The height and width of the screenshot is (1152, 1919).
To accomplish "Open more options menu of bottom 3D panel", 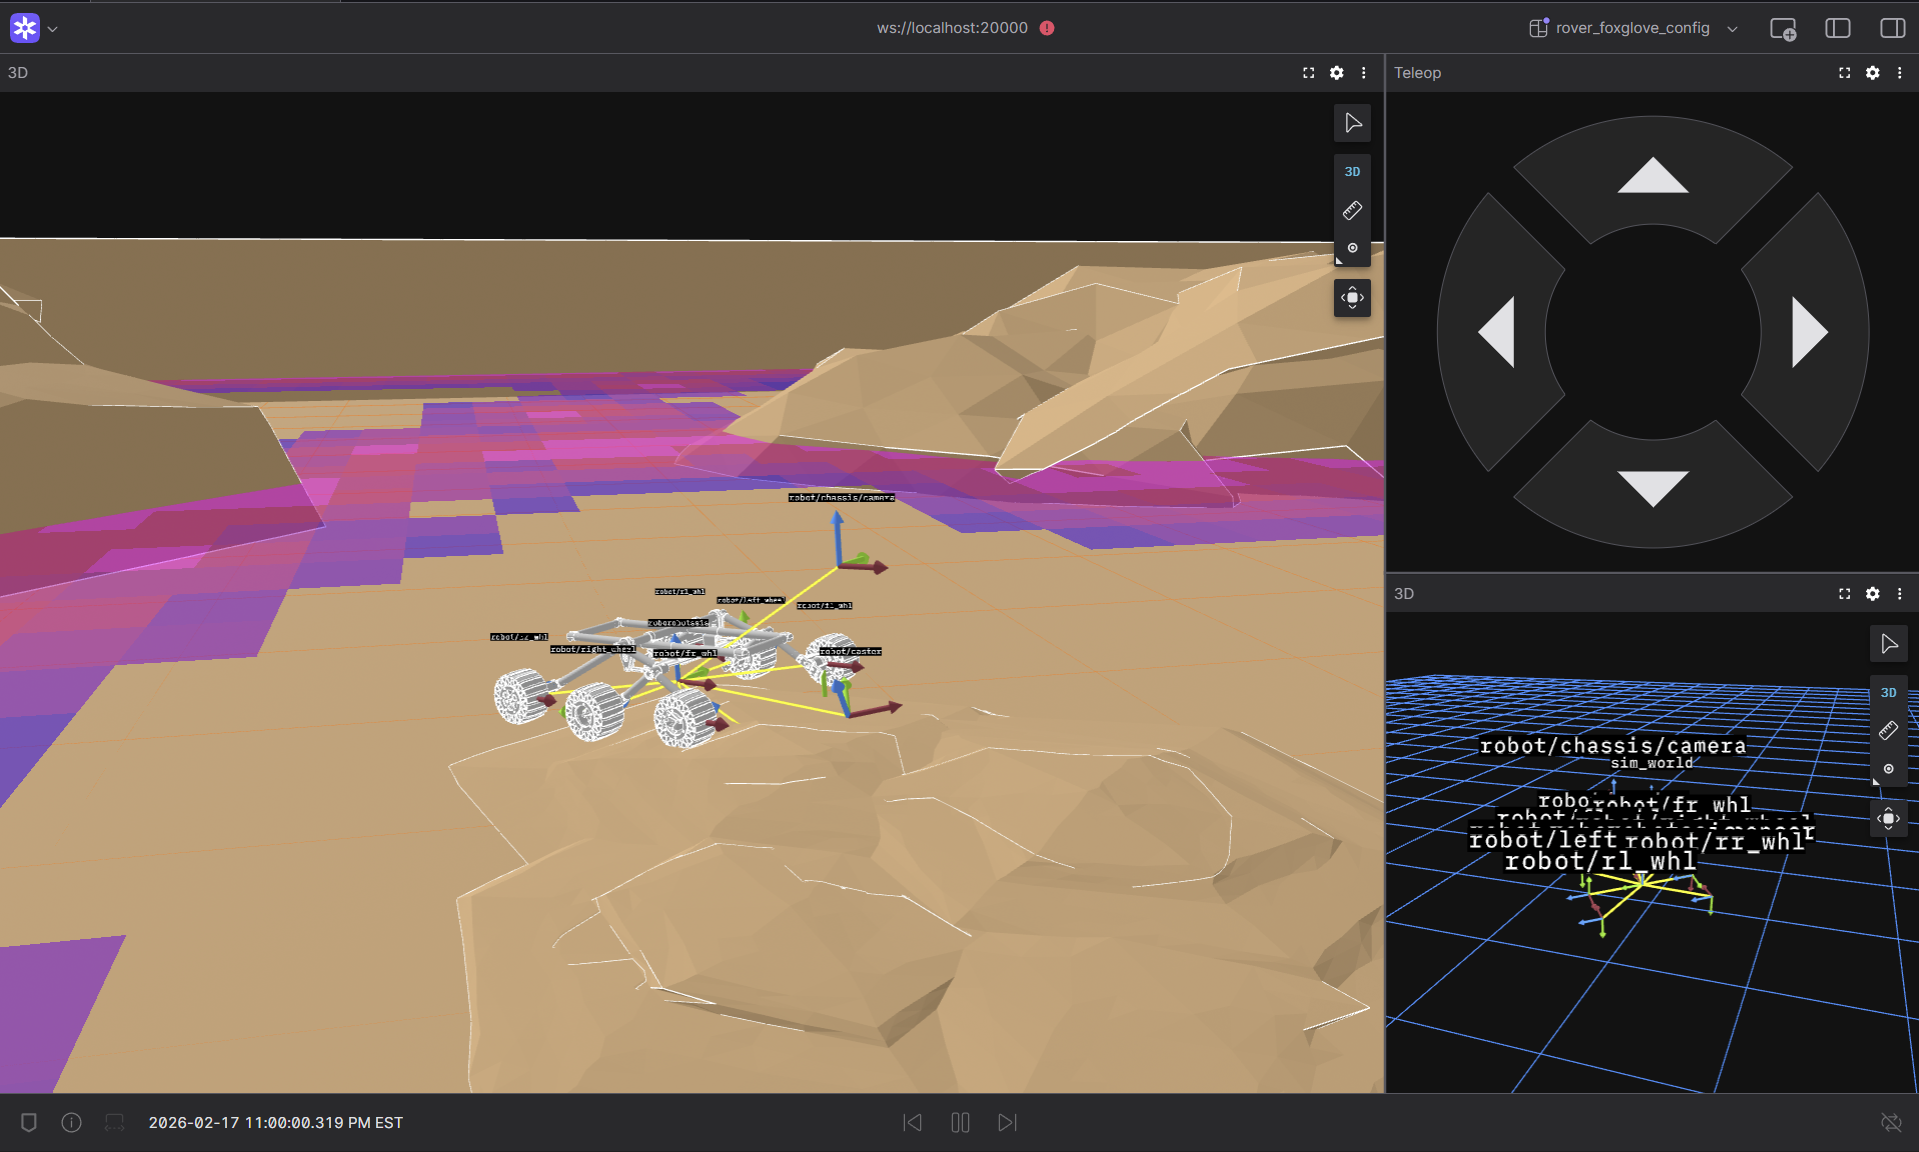I will click(x=1901, y=593).
